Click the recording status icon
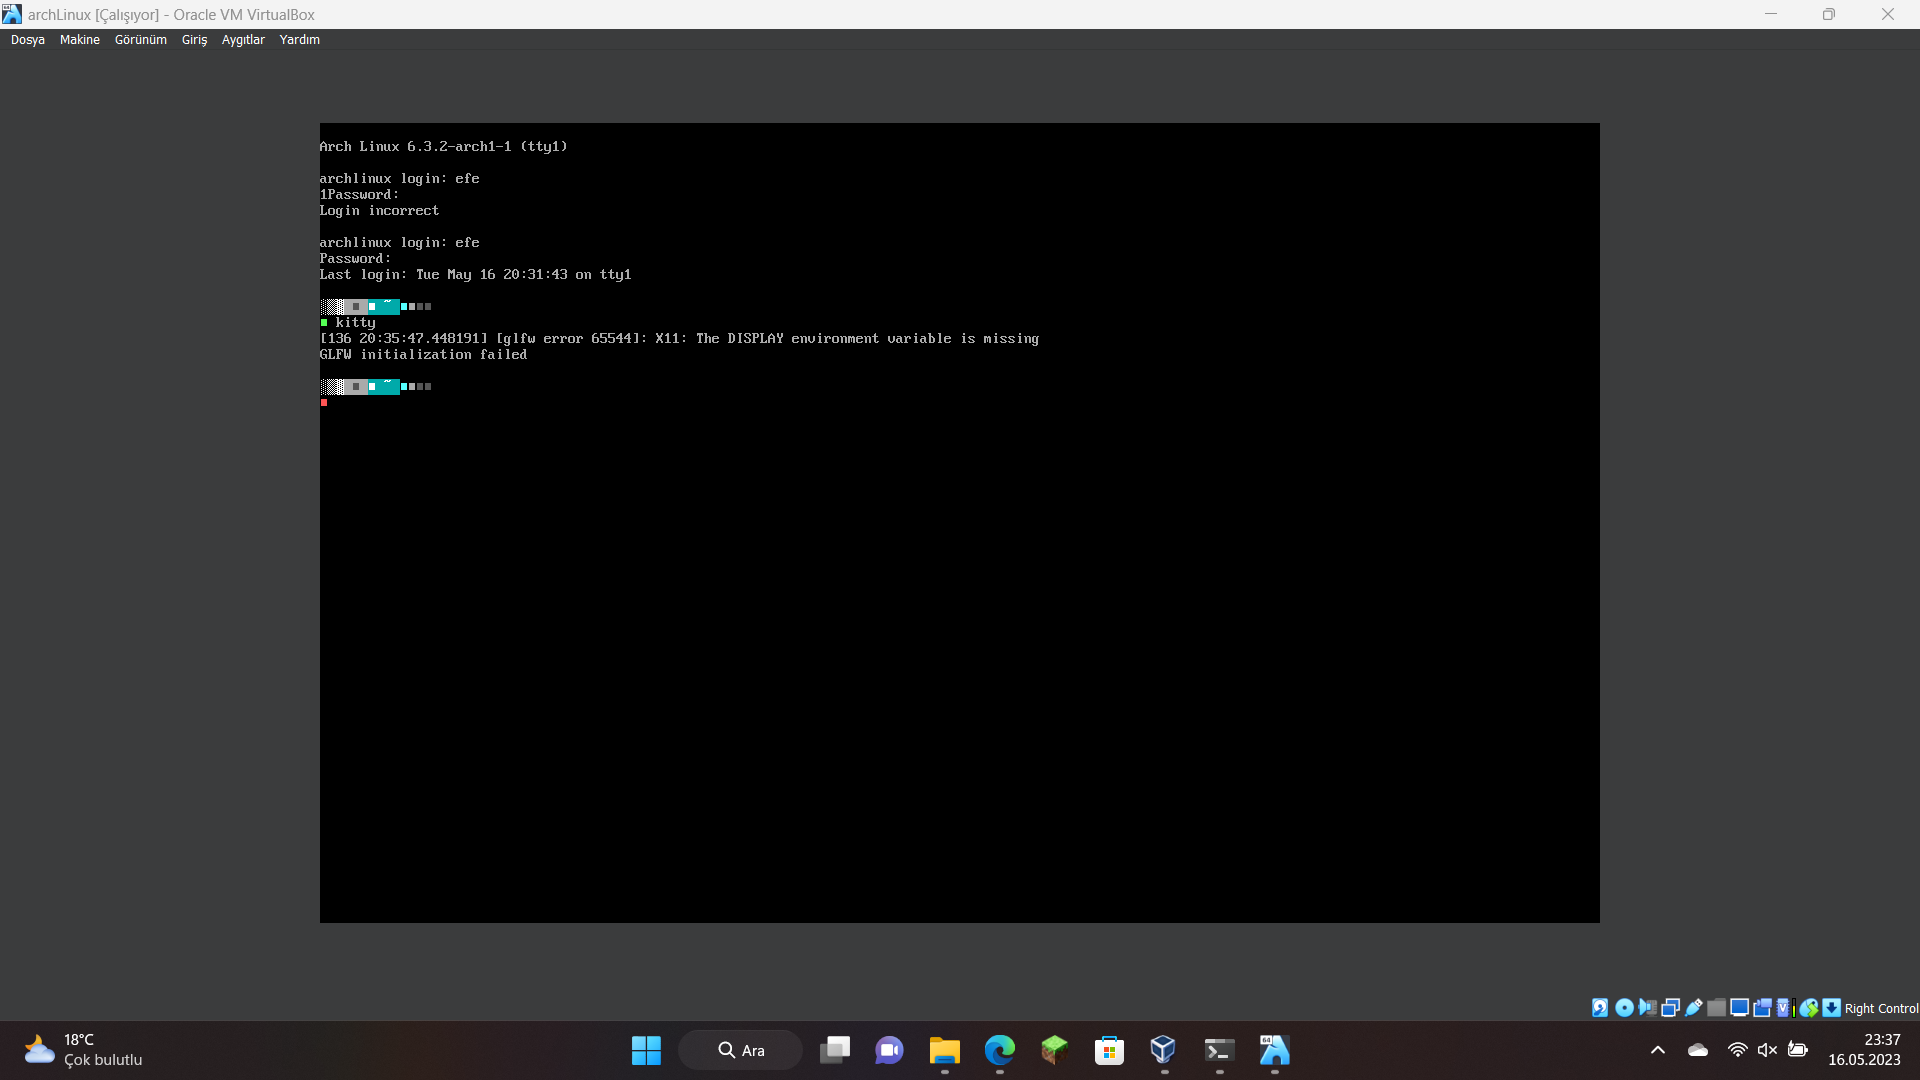 [x=1762, y=1008]
